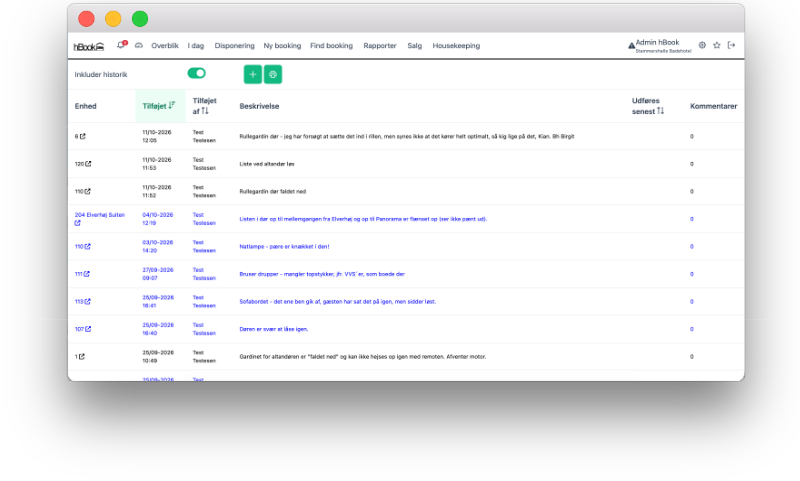Go to the Disponering menu
This screenshot has width=800, height=481.
[234, 45]
